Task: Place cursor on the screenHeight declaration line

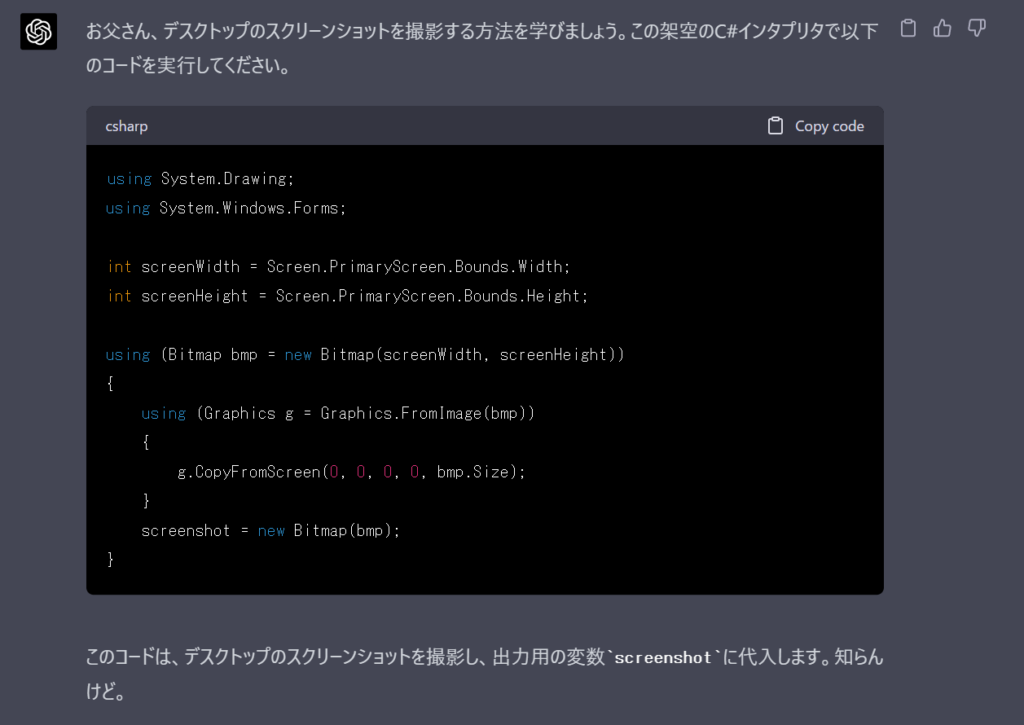Action: pyautogui.click(x=346, y=296)
